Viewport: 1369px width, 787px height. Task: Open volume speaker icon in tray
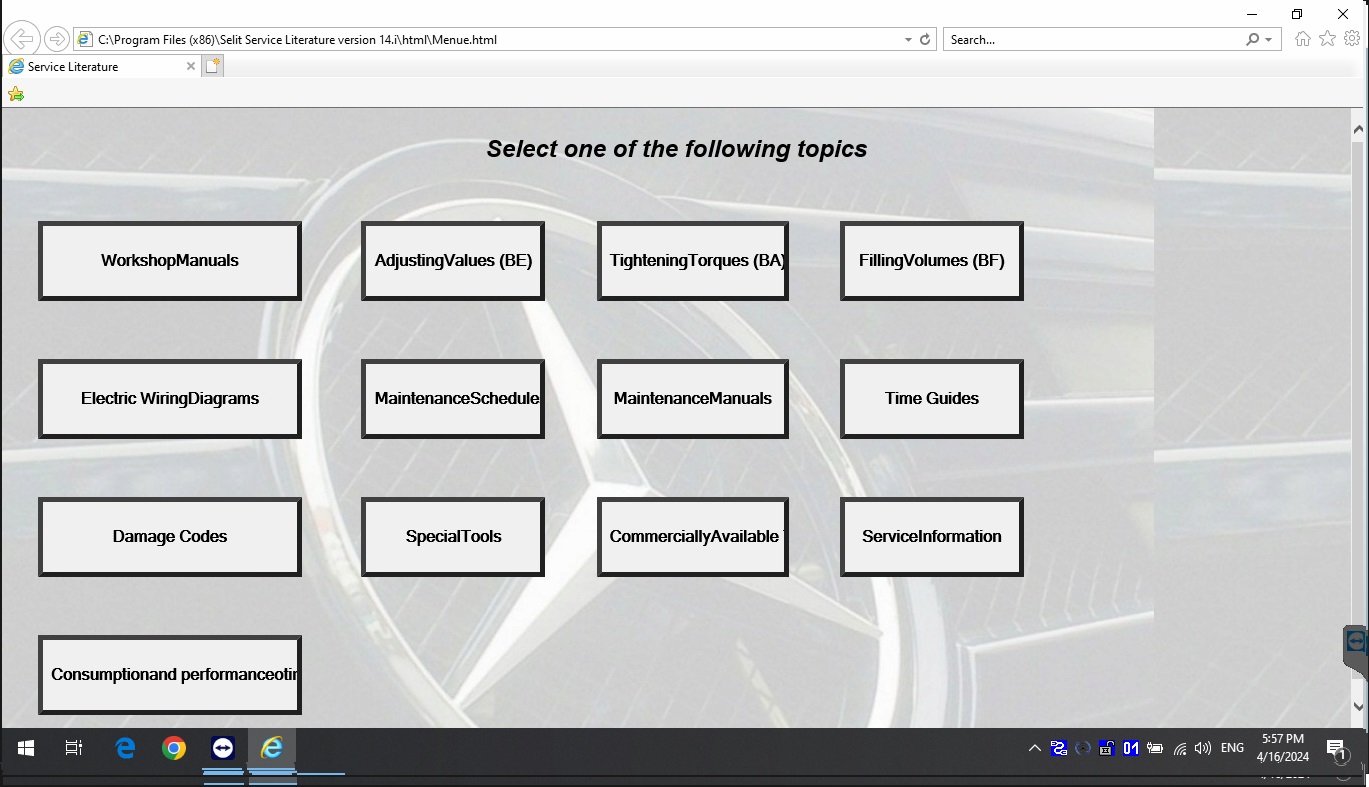click(x=1203, y=748)
